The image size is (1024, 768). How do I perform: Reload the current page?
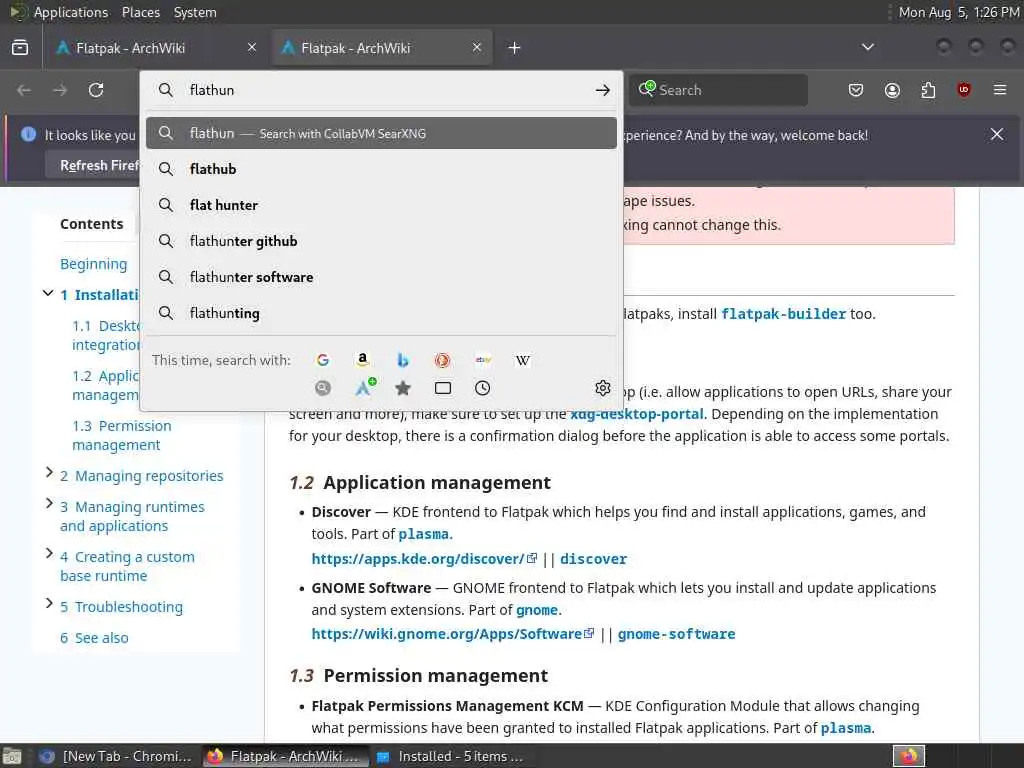pos(96,90)
